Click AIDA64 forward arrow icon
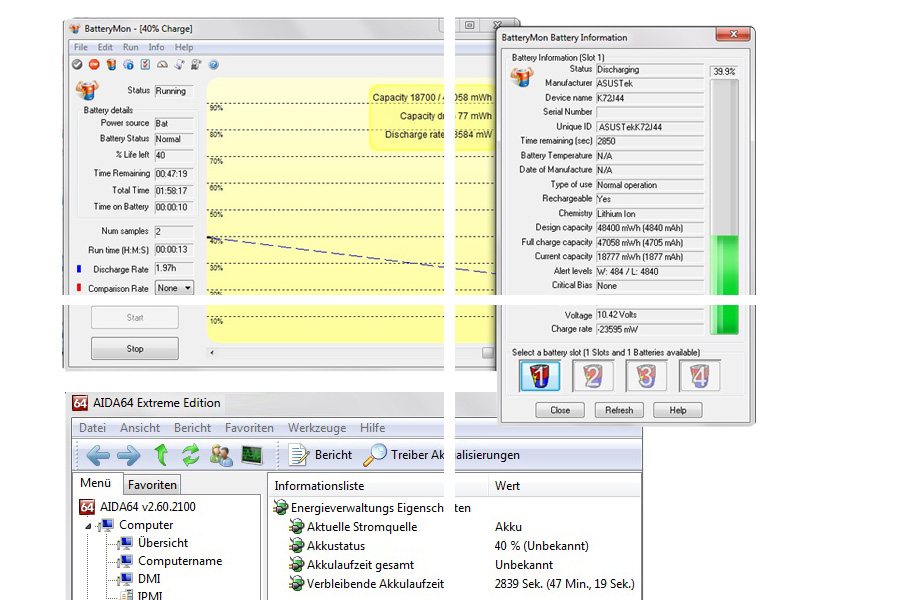This screenshot has width=900, height=600. coord(129,455)
